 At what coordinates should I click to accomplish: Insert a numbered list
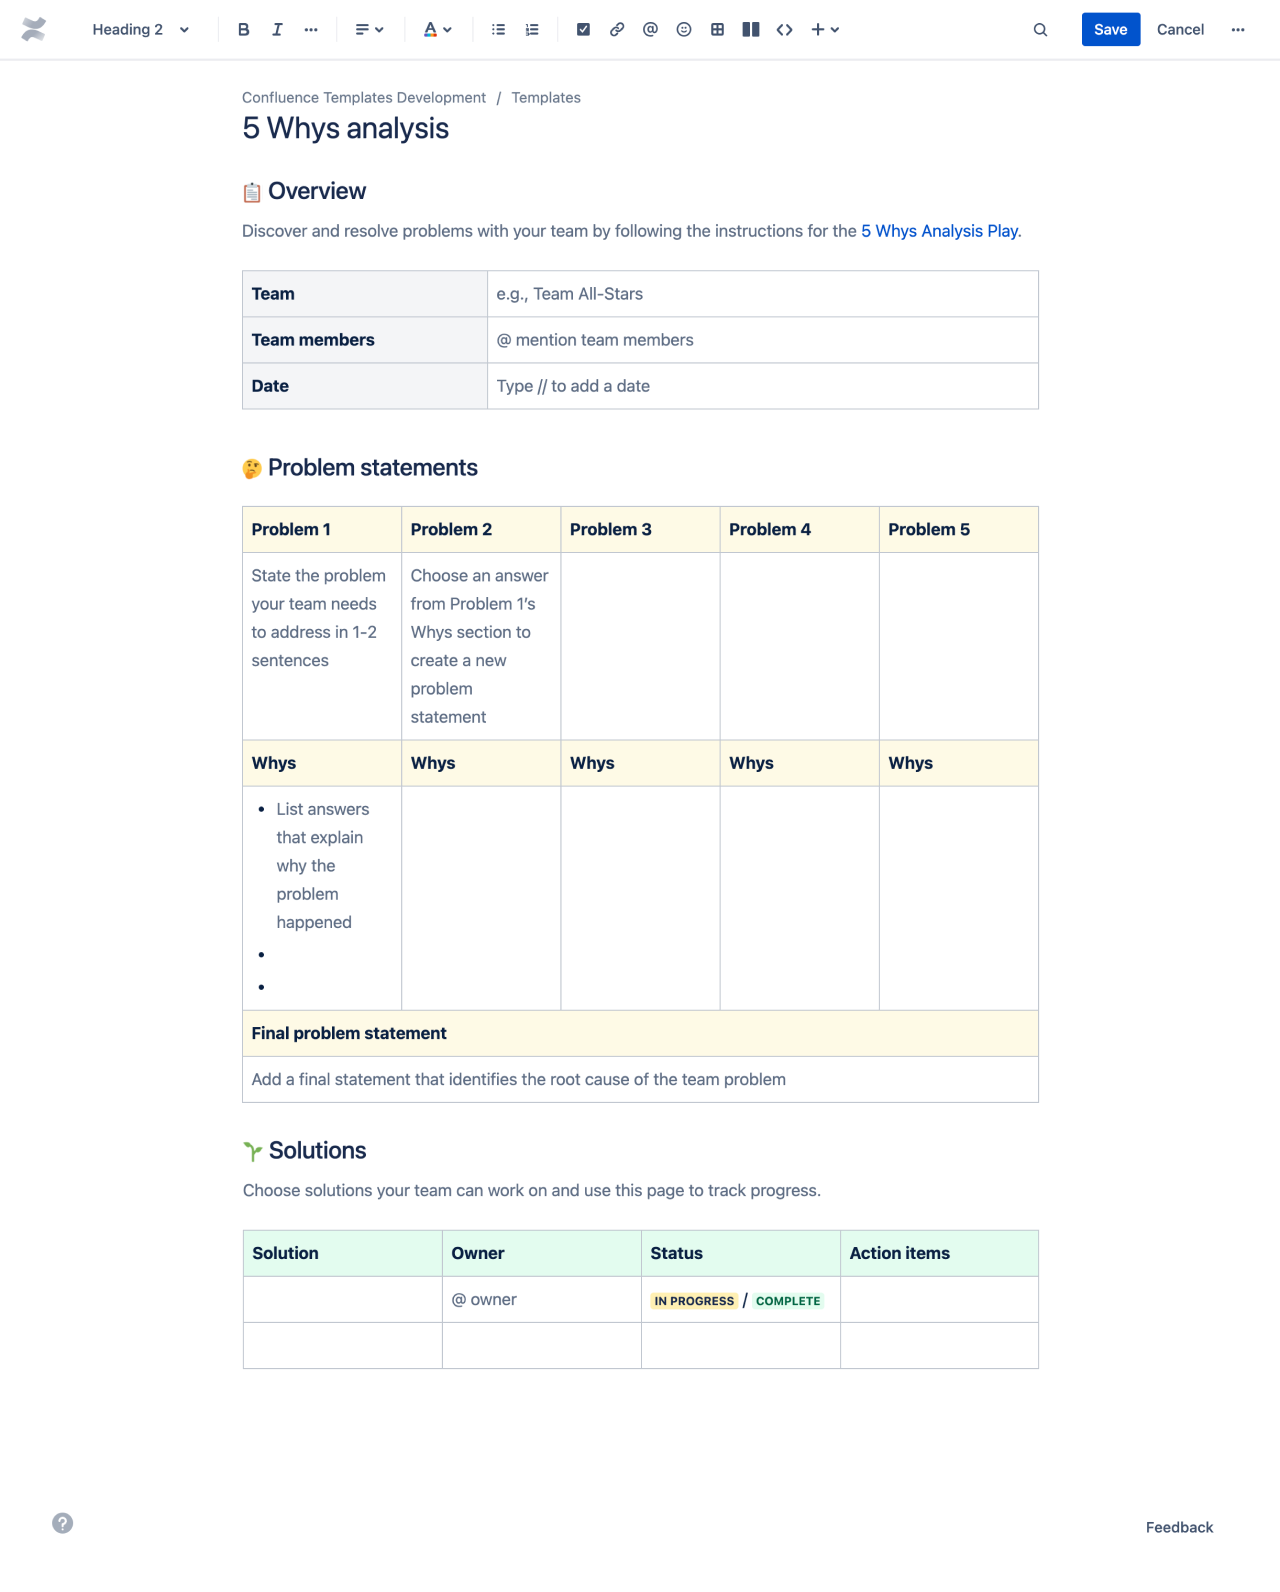532,30
